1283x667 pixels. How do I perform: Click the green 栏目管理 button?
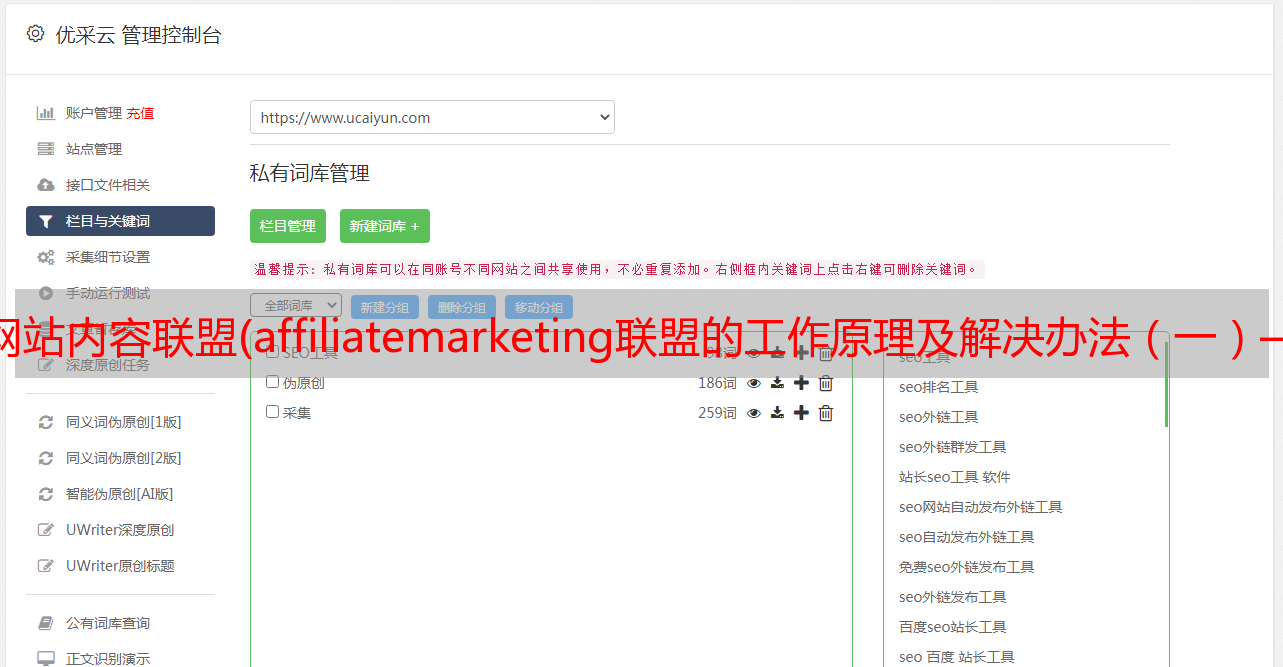288,226
